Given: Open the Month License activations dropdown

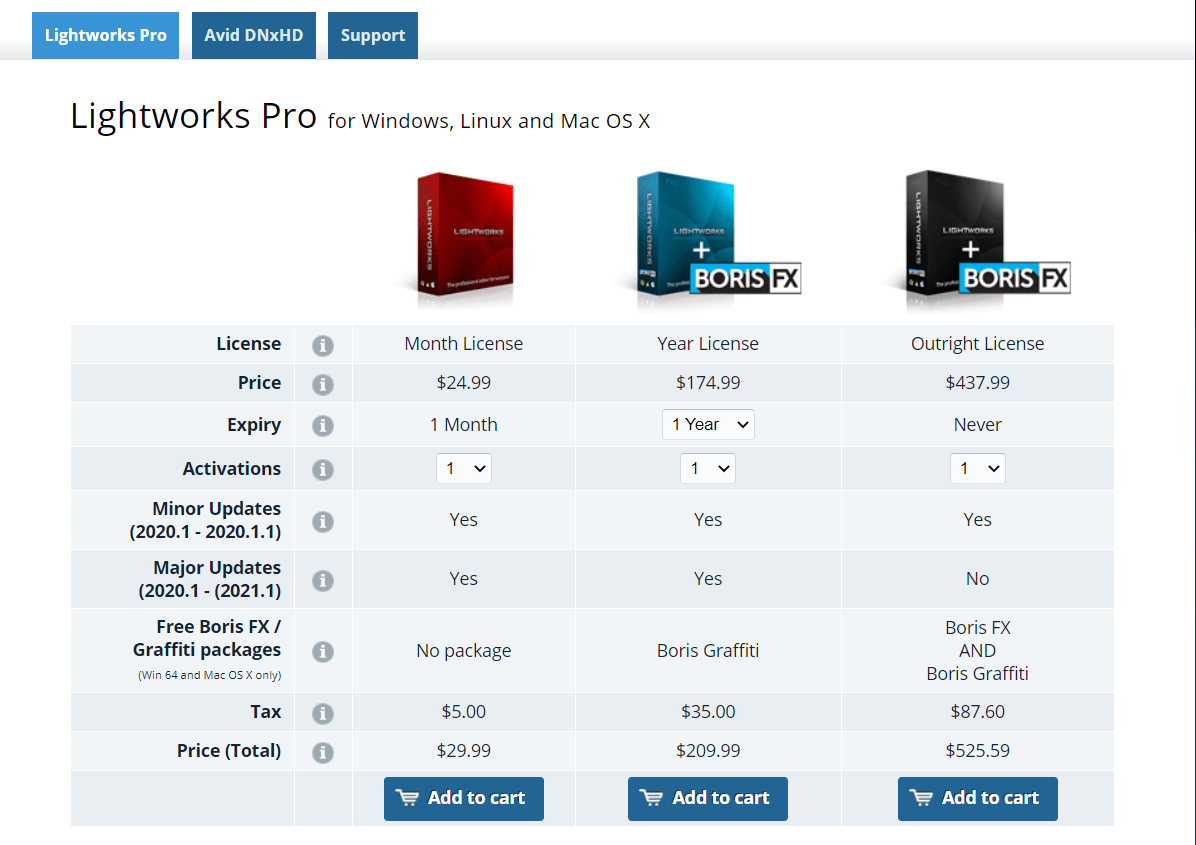Looking at the screenshot, I should coord(463,468).
